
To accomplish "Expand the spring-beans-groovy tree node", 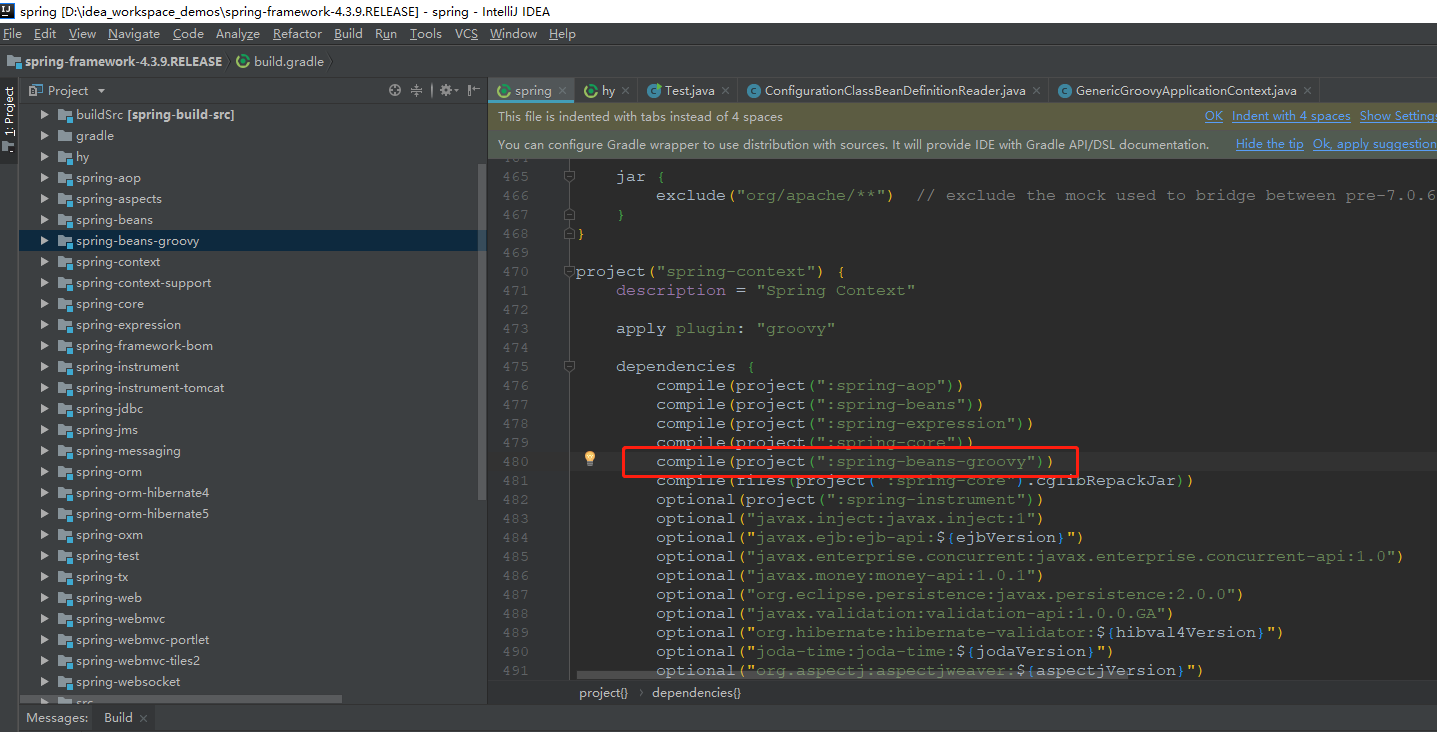I will pos(44,241).
